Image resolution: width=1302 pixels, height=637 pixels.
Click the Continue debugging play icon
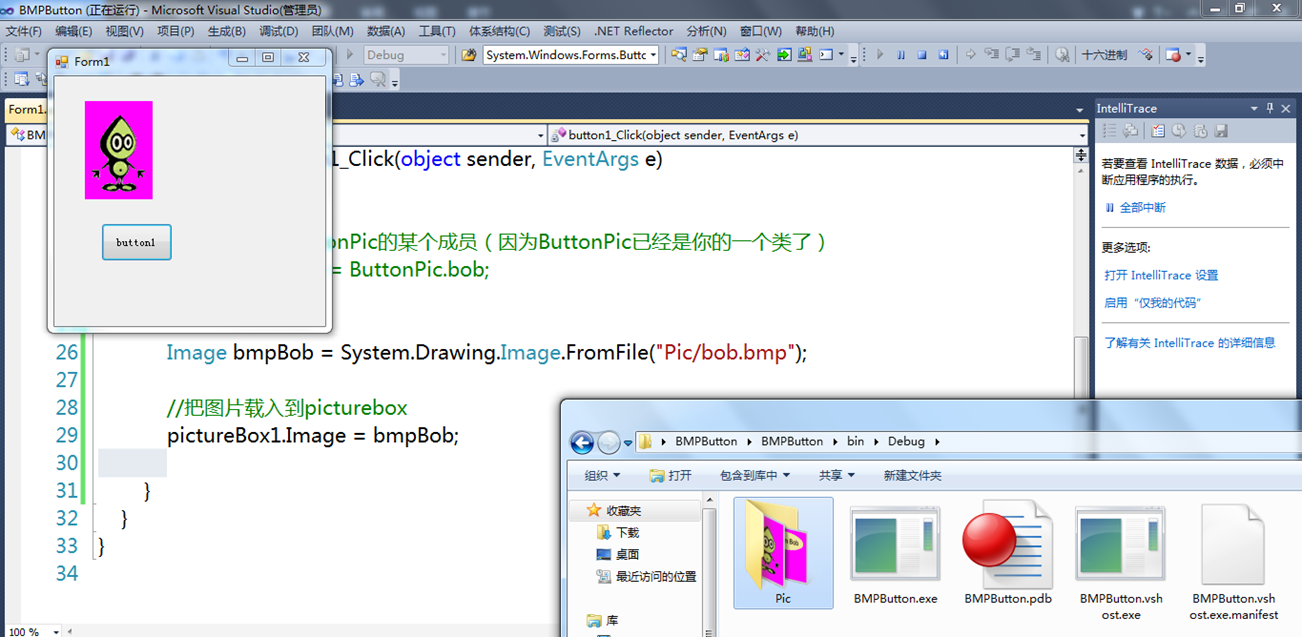[880, 55]
